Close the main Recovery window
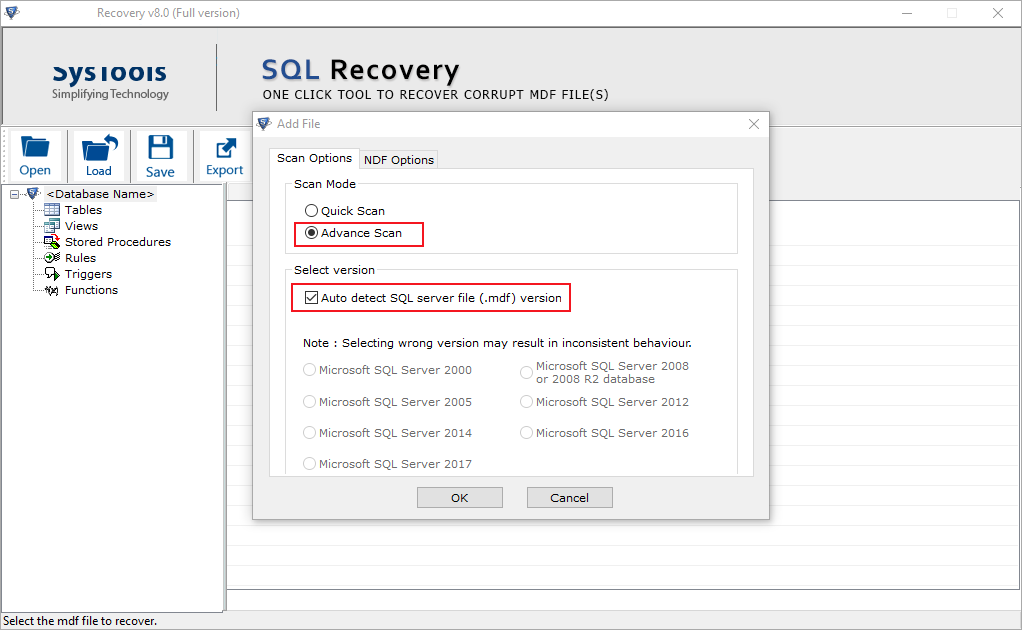The image size is (1022, 630). tap(998, 13)
